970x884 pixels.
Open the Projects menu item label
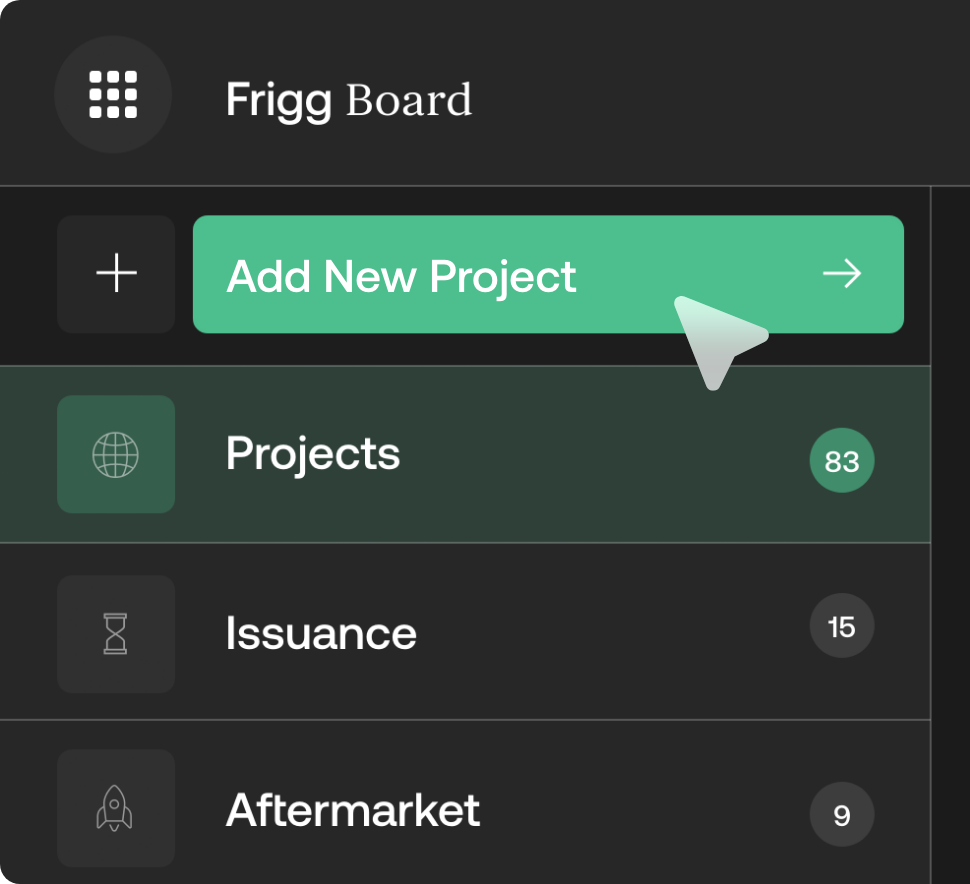point(313,454)
